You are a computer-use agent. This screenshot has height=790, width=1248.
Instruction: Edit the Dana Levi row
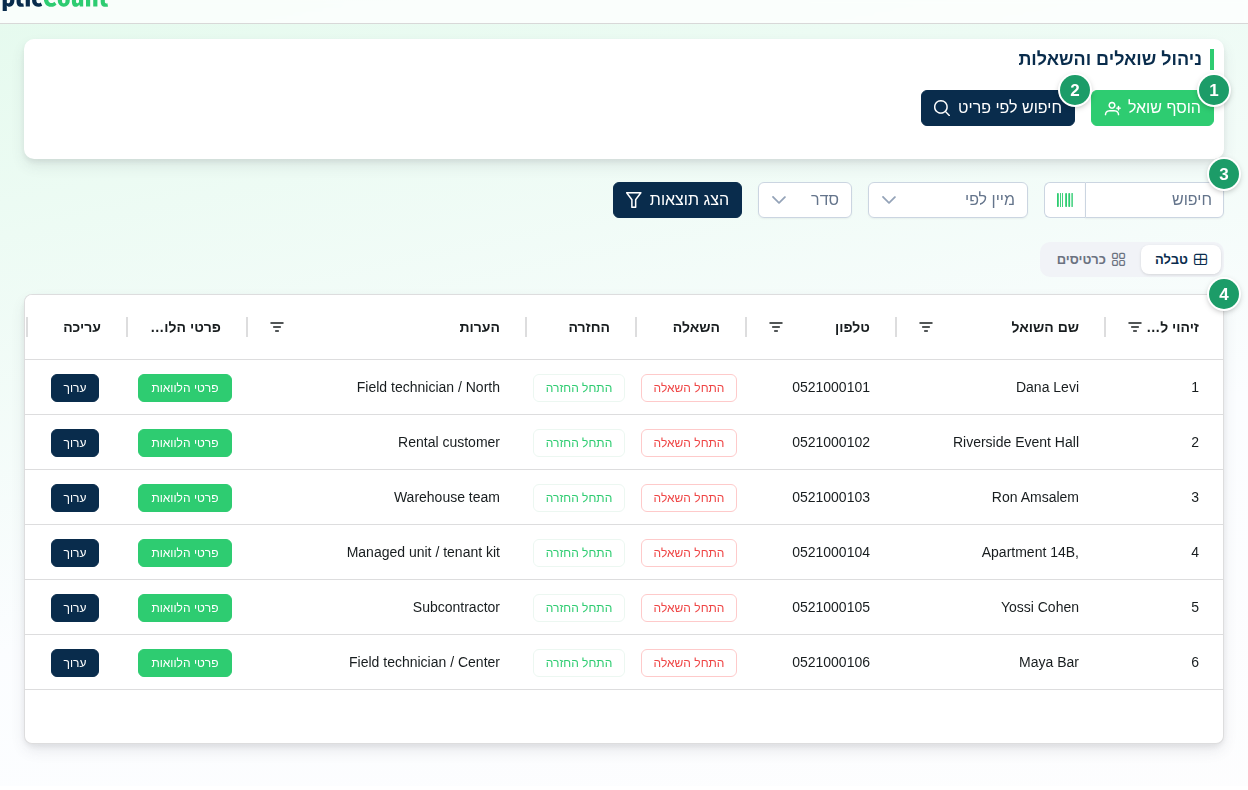tap(75, 388)
